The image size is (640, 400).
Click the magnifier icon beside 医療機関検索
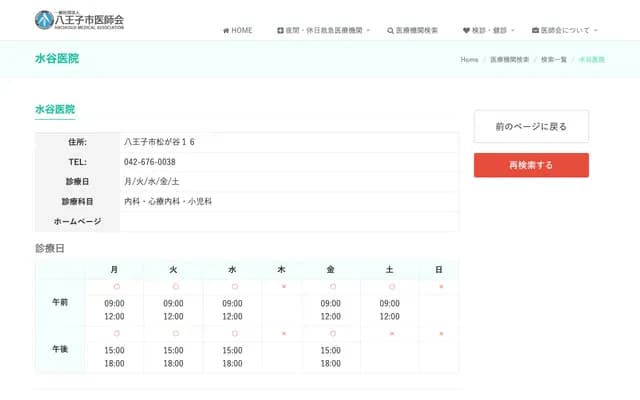[390, 31]
